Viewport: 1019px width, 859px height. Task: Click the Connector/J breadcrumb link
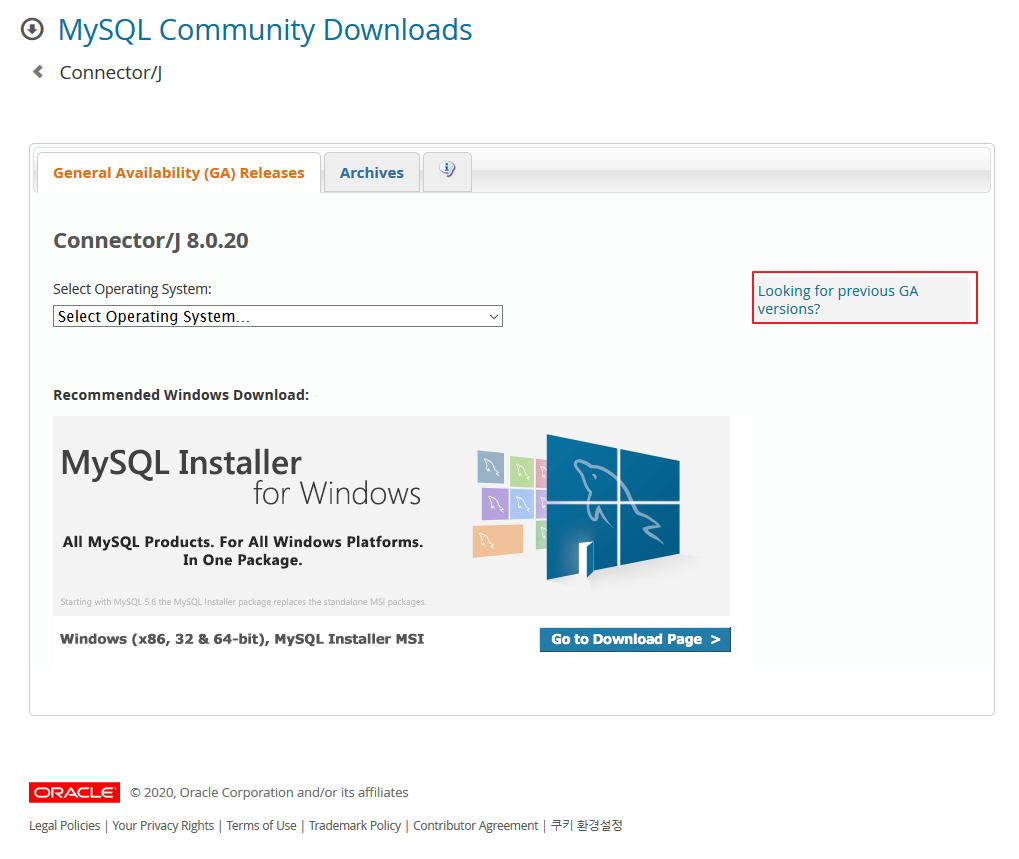coord(110,71)
